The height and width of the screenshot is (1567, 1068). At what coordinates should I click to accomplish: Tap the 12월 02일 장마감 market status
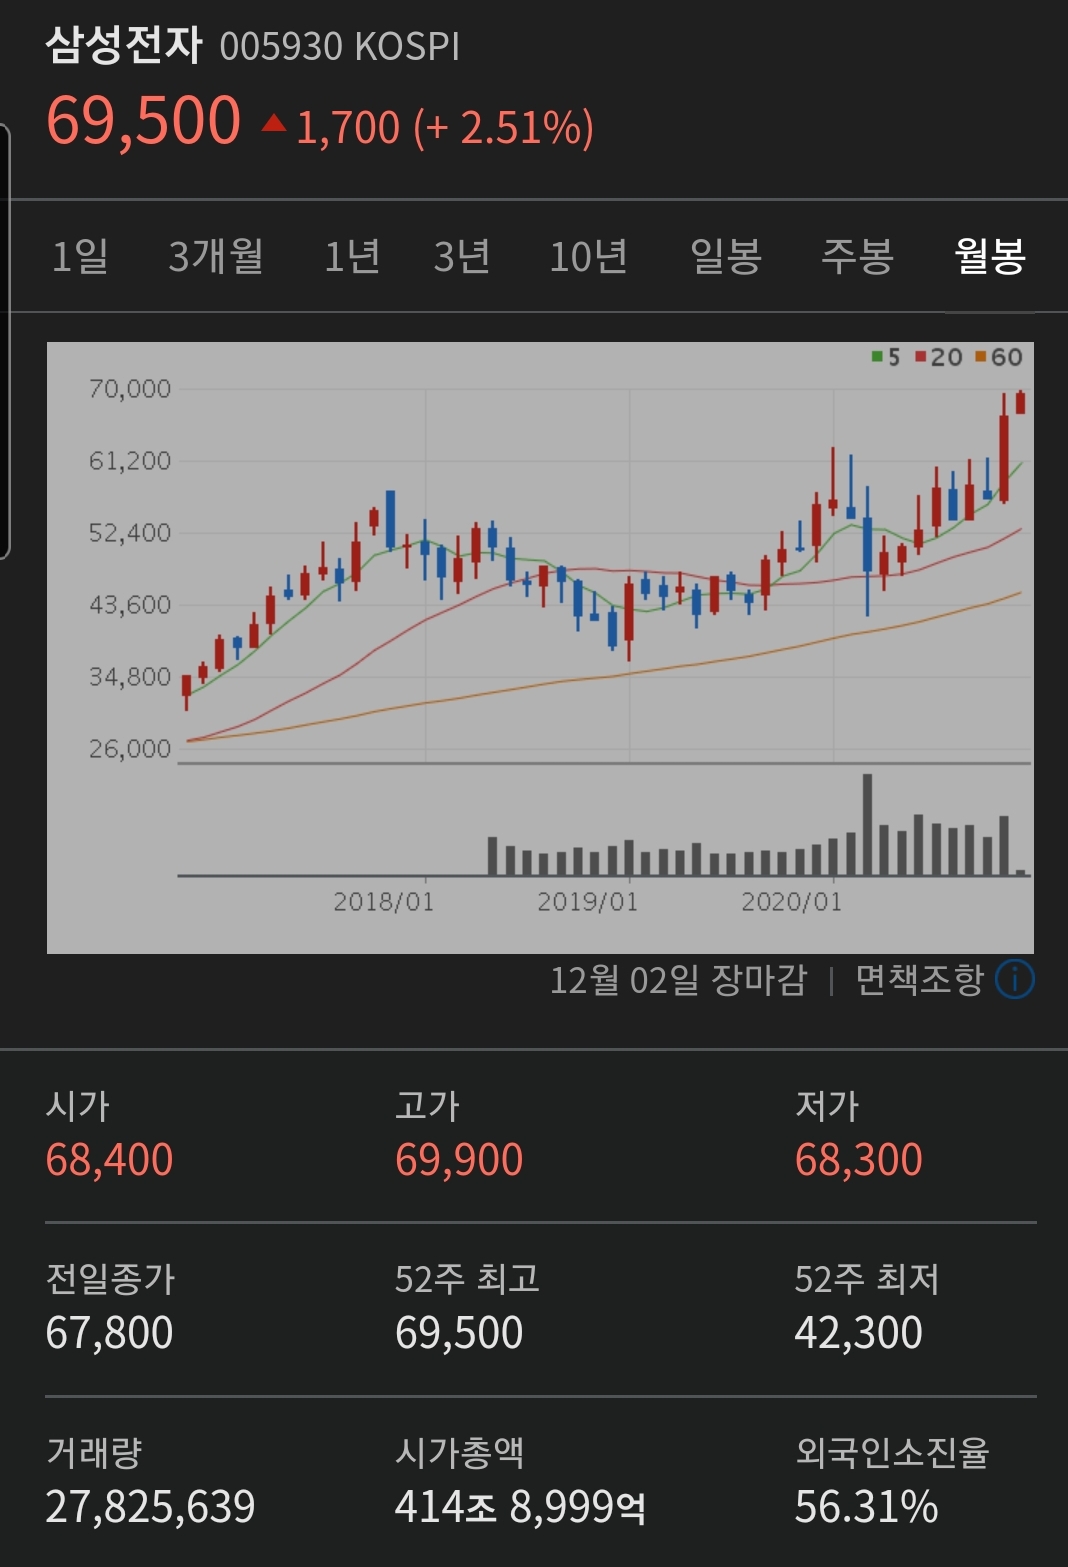pos(678,979)
